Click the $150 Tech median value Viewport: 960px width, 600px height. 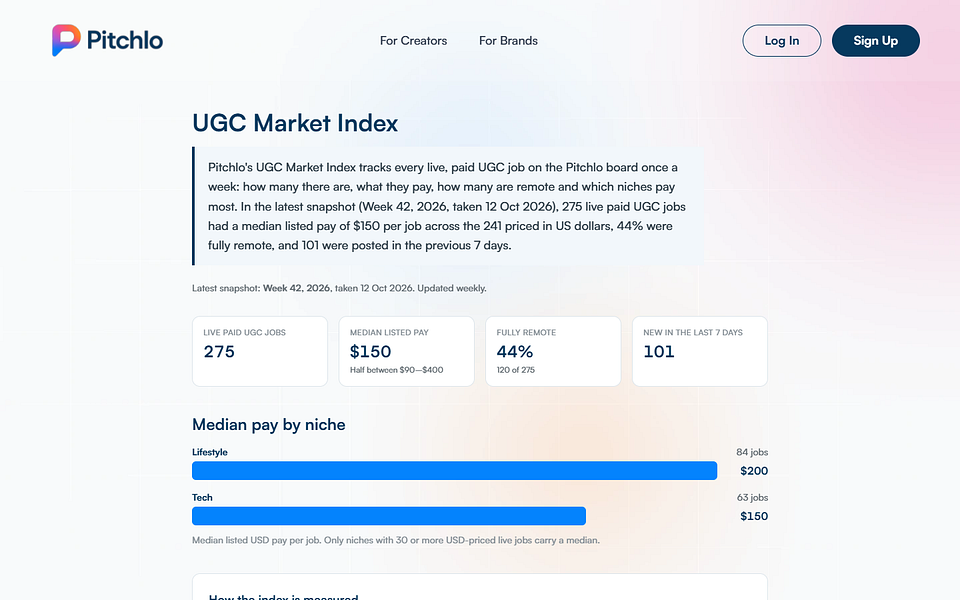pyautogui.click(x=754, y=516)
